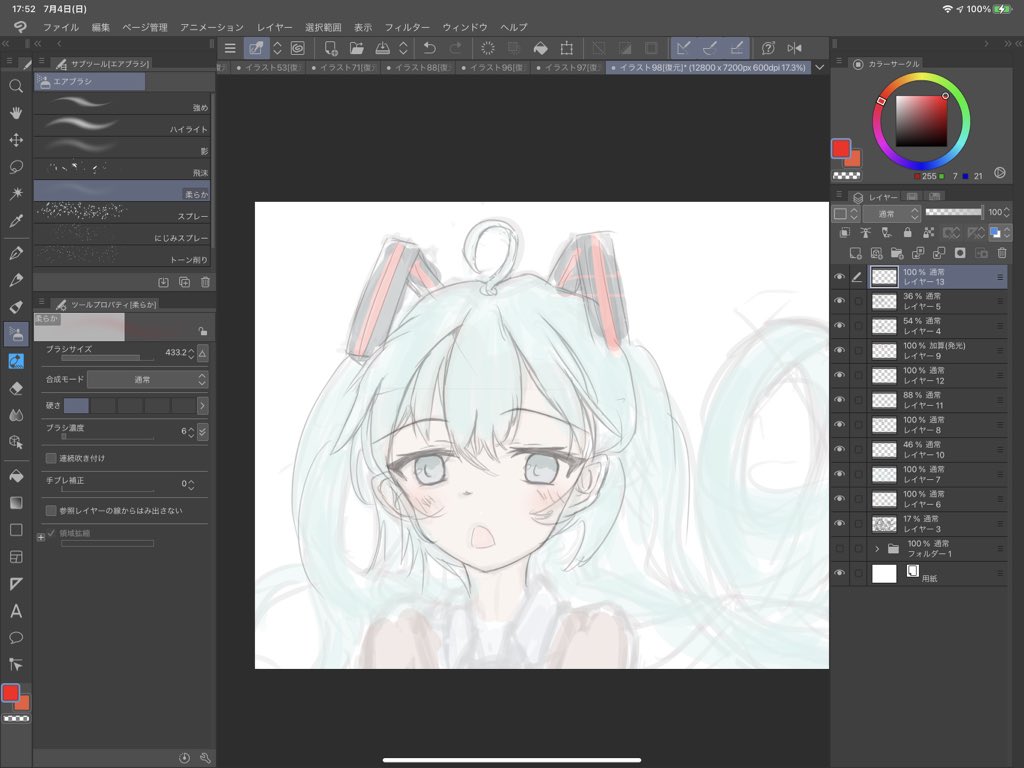
Task: Click the Scale/Rotate transform icon
Action: (x=567, y=48)
